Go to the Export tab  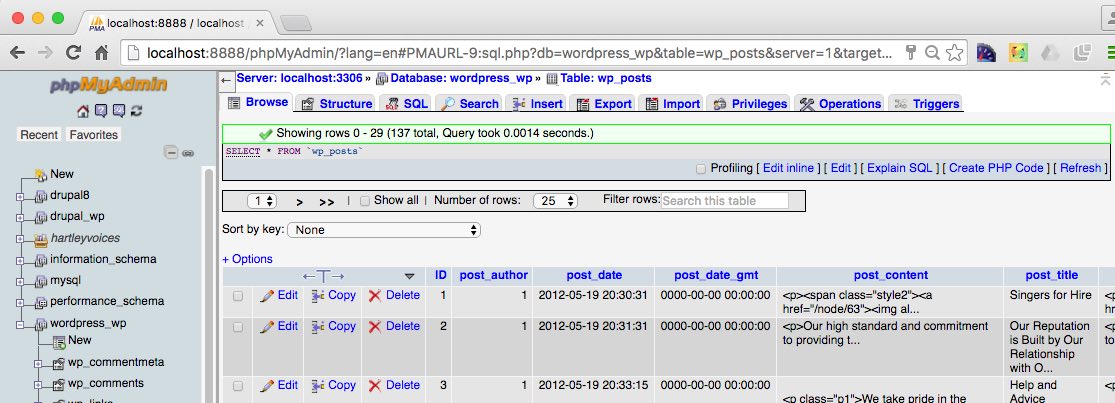coord(604,104)
